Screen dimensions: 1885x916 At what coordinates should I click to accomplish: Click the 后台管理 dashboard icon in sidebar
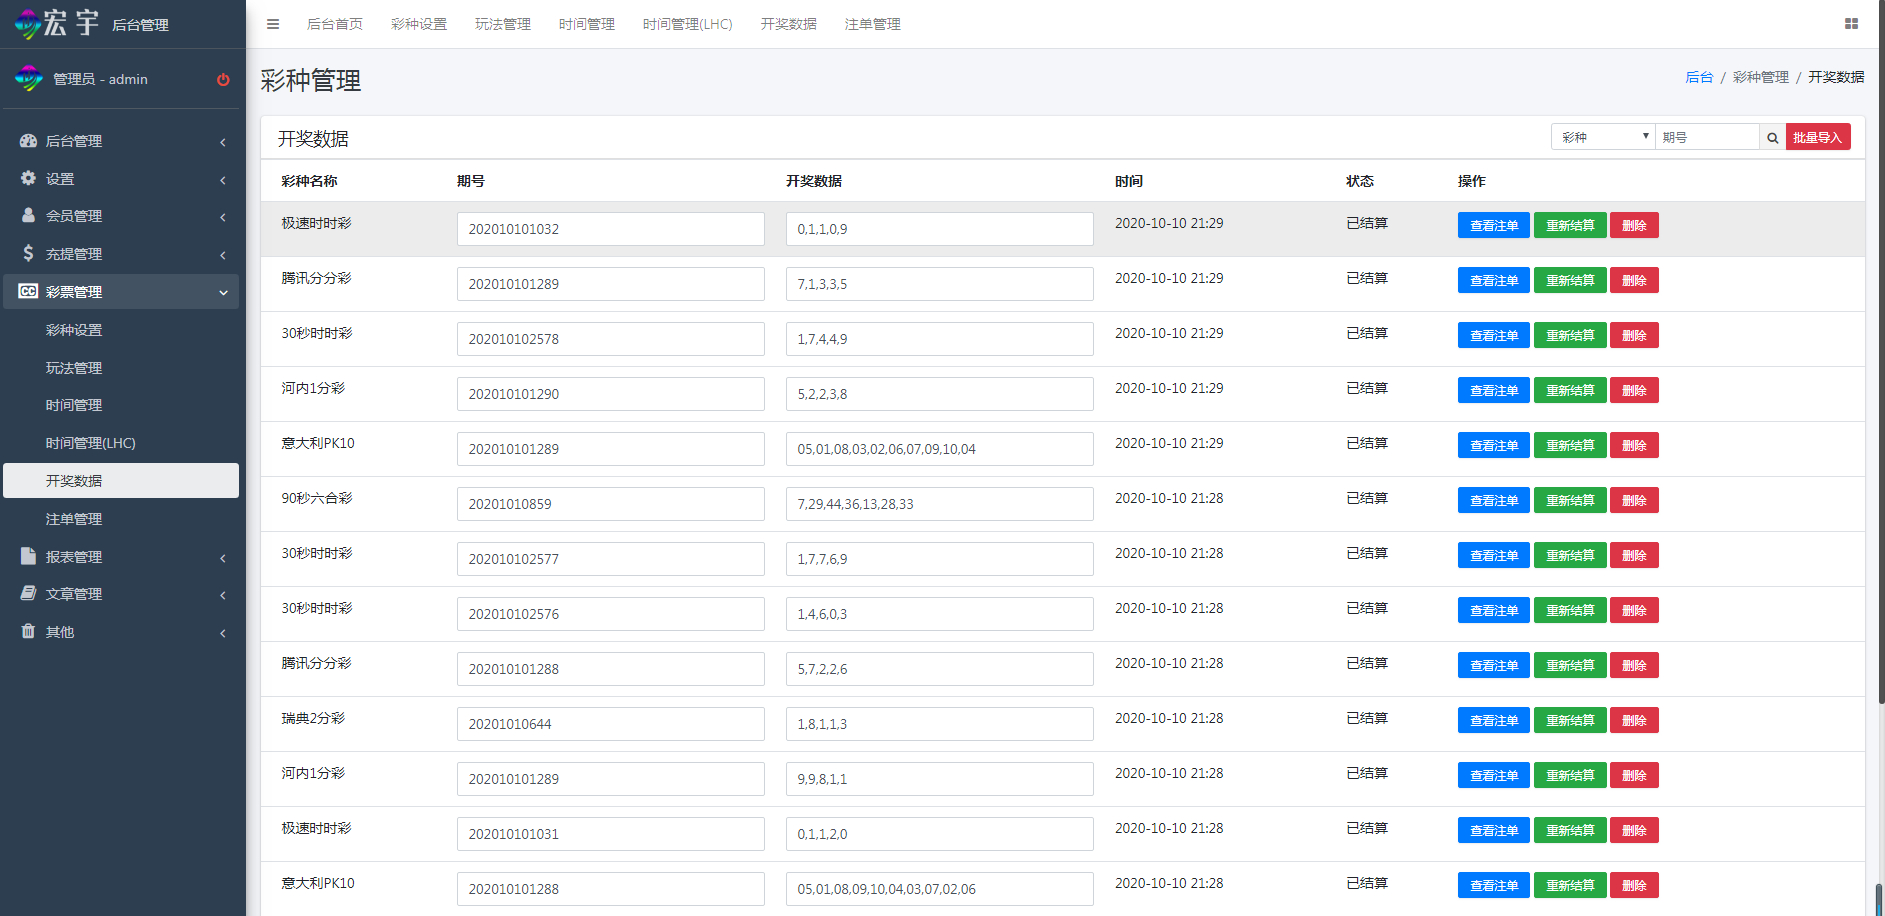28,141
